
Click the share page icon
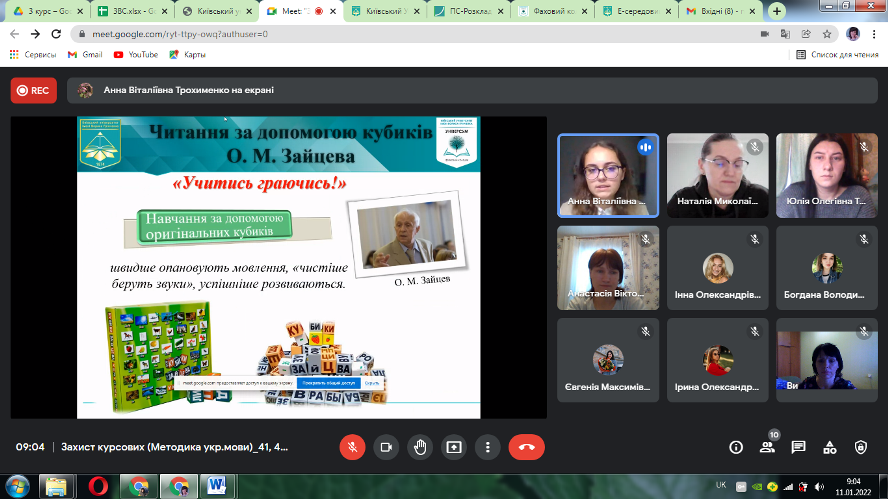click(x=806, y=34)
